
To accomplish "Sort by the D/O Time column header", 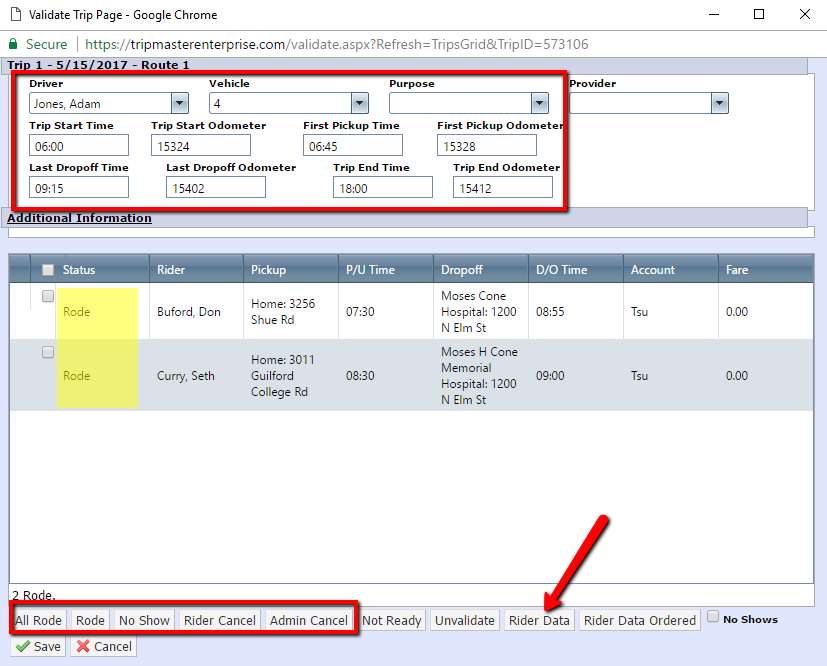I will [562, 270].
